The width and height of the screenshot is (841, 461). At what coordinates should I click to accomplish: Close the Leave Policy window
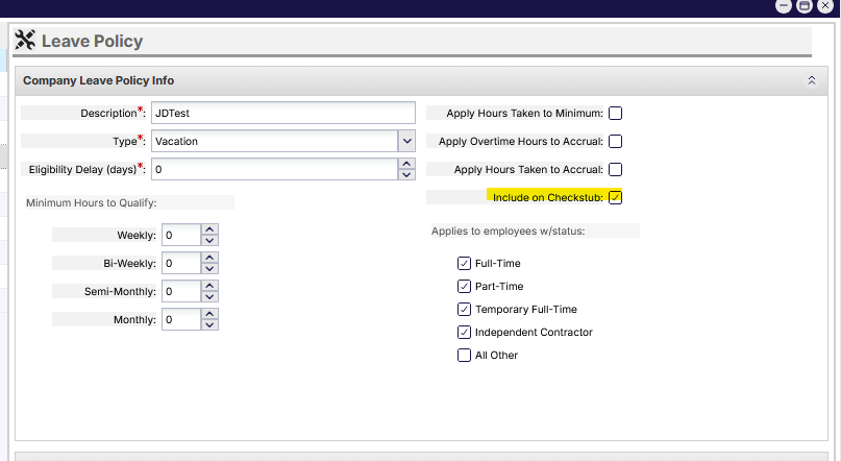[x=825, y=6]
